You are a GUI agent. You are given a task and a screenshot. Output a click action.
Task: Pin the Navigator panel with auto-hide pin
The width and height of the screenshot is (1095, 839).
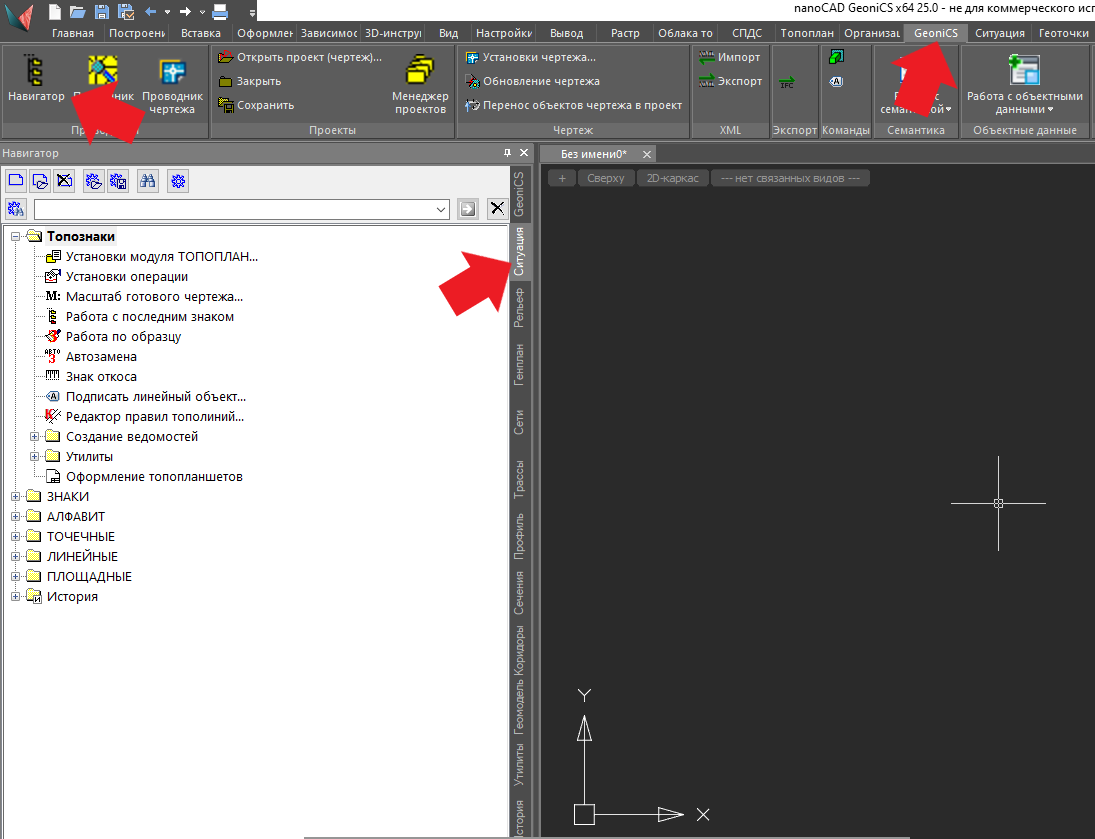pyautogui.click(x=507, y=153)
